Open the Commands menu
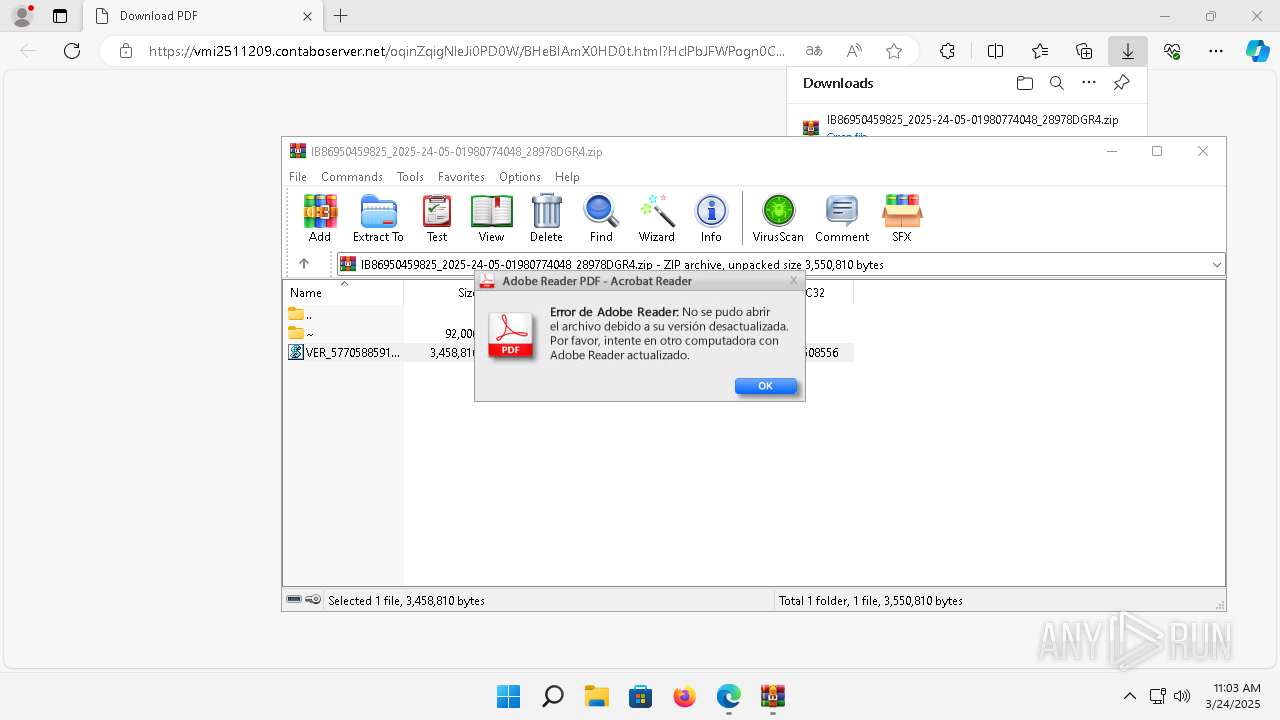Image resolution: width=1280 pixels, height=720 pixels. [352, 177]
